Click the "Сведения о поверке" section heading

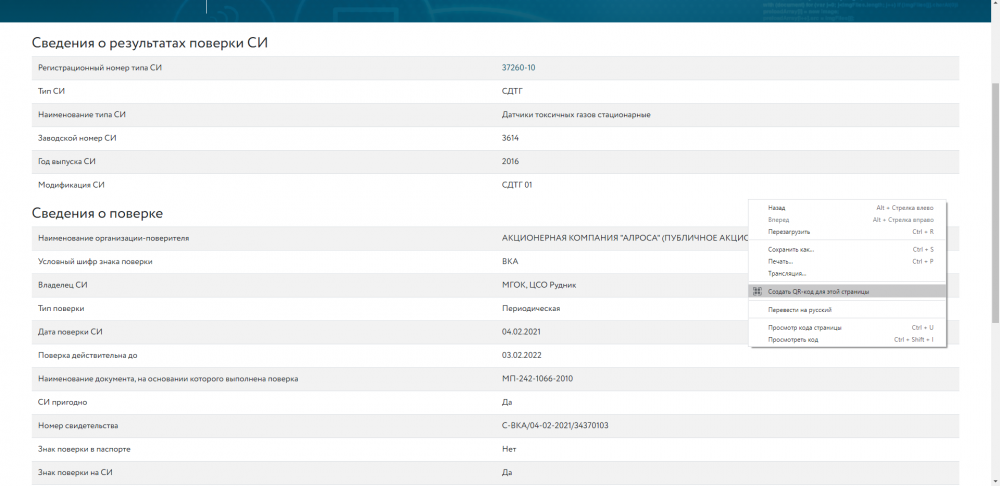pyautogui.click(x=97, y=213)
